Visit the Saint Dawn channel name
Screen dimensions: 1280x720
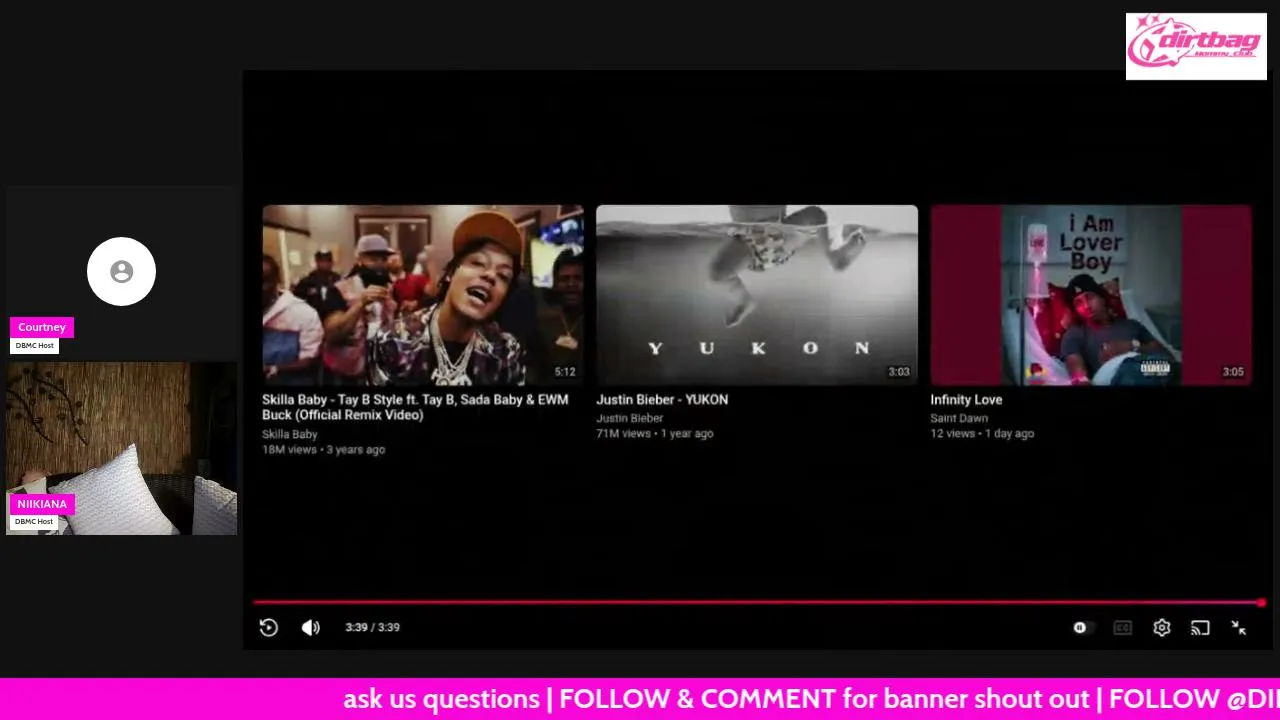tap(959, 418)
